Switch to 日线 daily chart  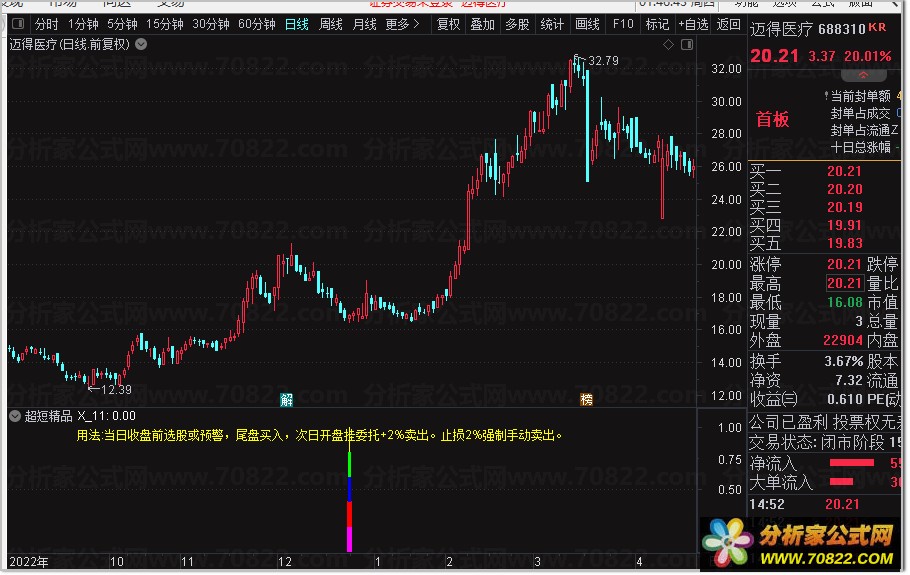[297, 24]
